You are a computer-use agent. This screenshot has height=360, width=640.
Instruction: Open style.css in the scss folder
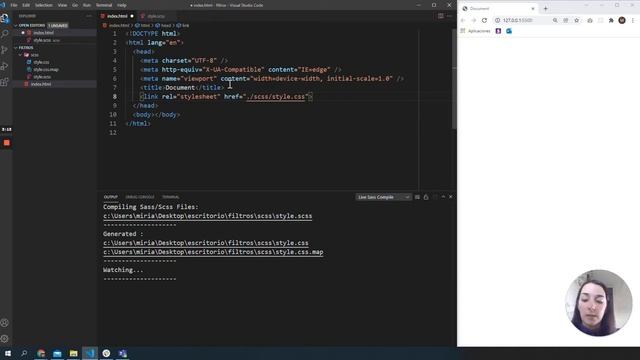tap(41, 62)
